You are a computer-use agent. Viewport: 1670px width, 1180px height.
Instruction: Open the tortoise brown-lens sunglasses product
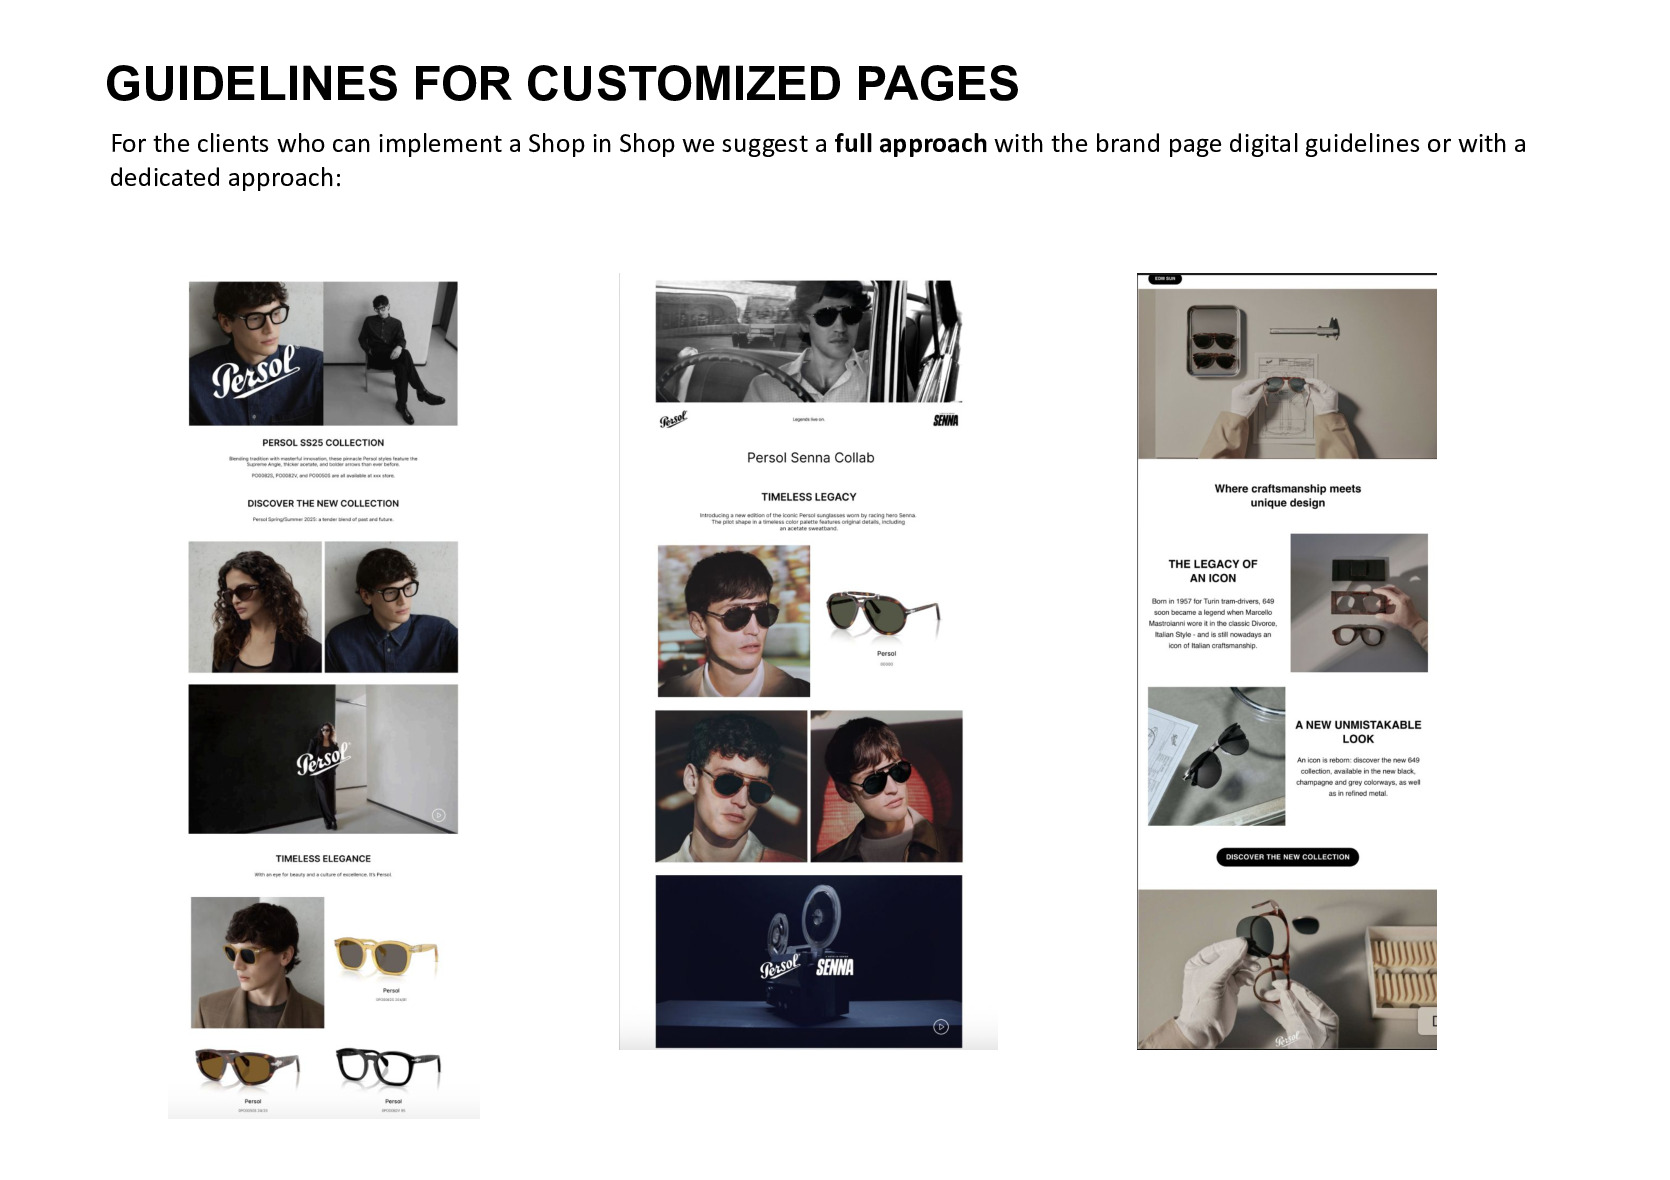click(248, 1068)
